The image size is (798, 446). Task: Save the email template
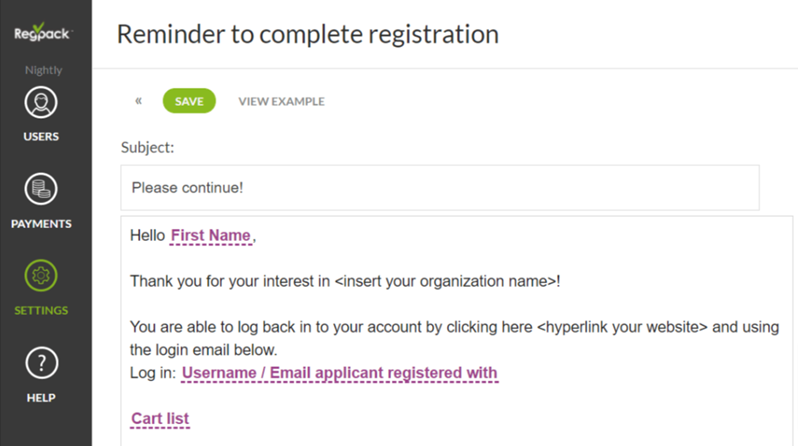pos(189,101)
